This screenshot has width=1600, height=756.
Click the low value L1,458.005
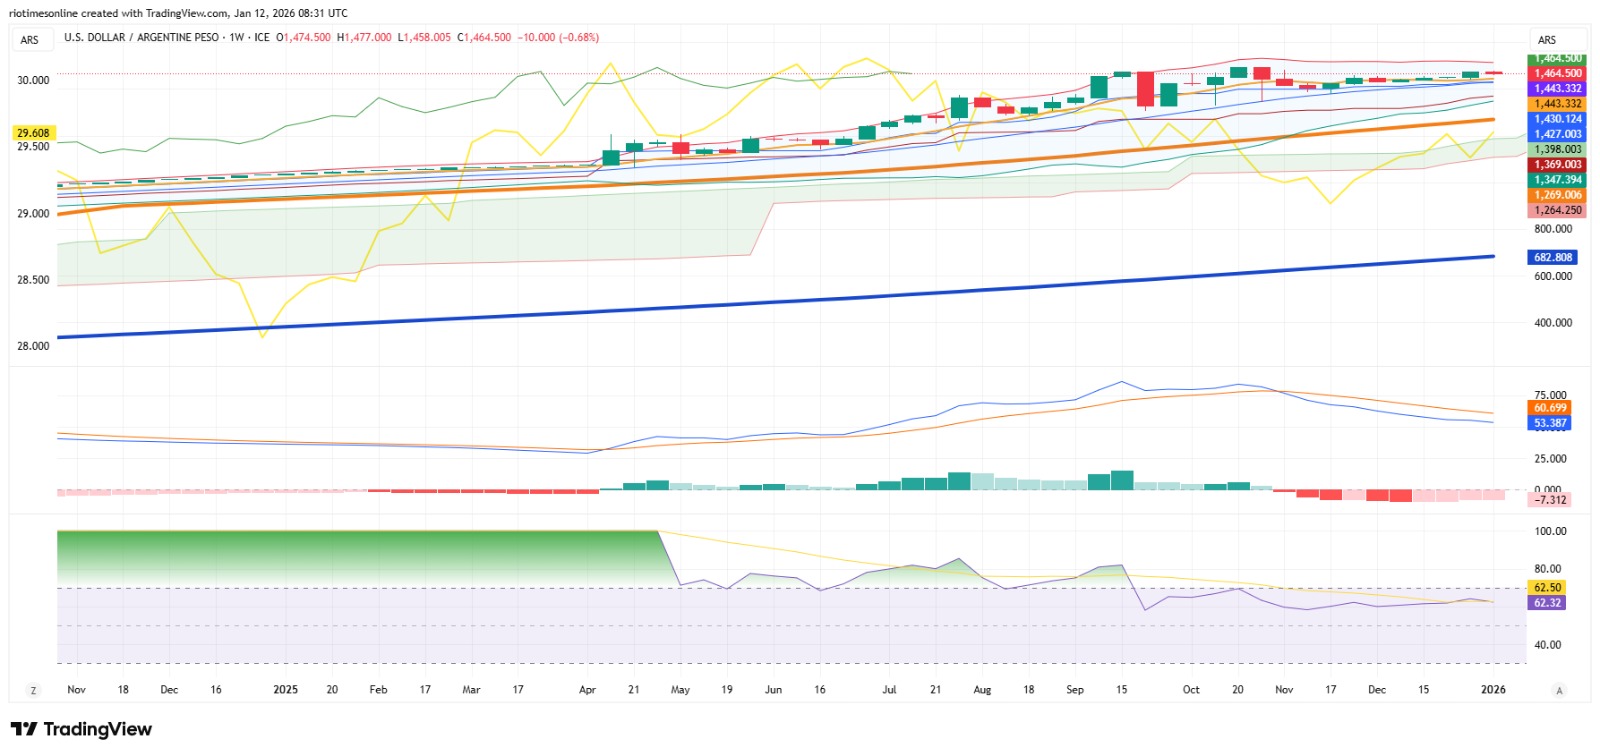click(x=424, y=37)
